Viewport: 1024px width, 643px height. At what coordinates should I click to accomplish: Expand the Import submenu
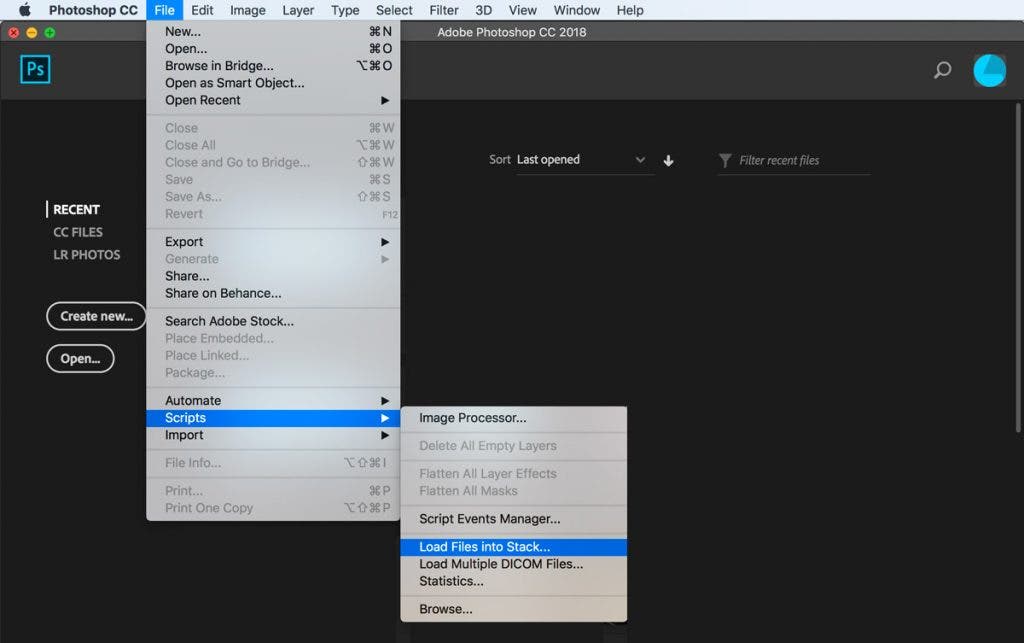(x=185, y=435)
